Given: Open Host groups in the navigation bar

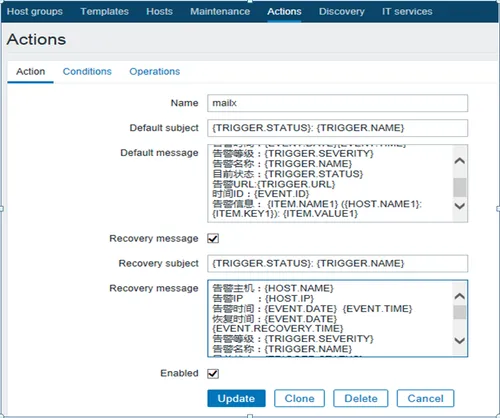Looking at the screenshot, I should point(35,11).
